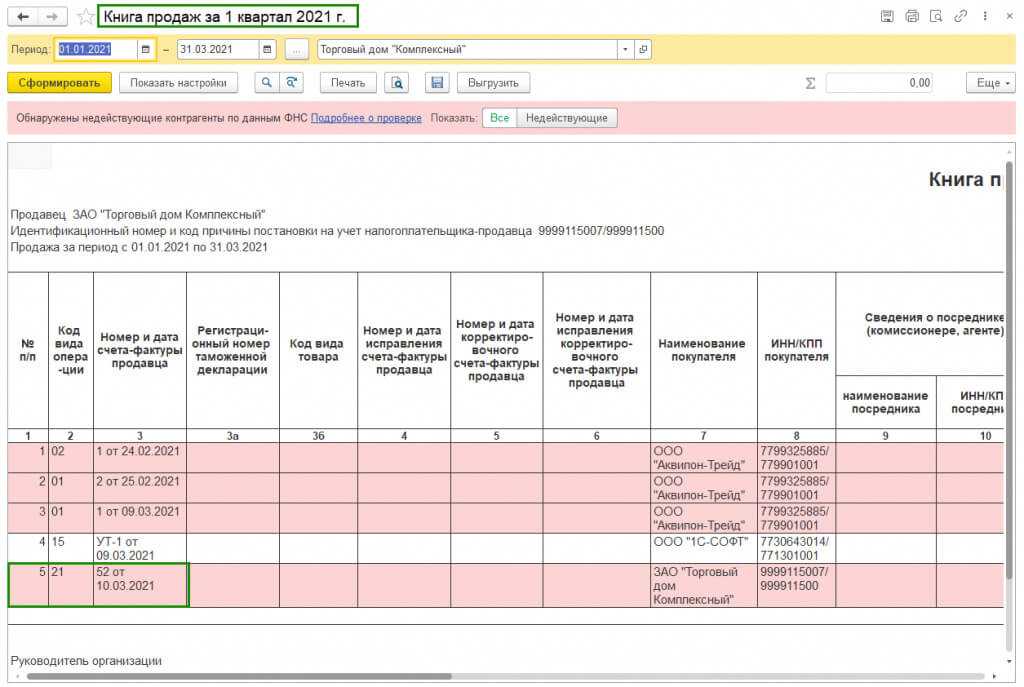Add report to favorites with star icon
The height and width of the screenshot is (687, 1024).
coord(85,17)
